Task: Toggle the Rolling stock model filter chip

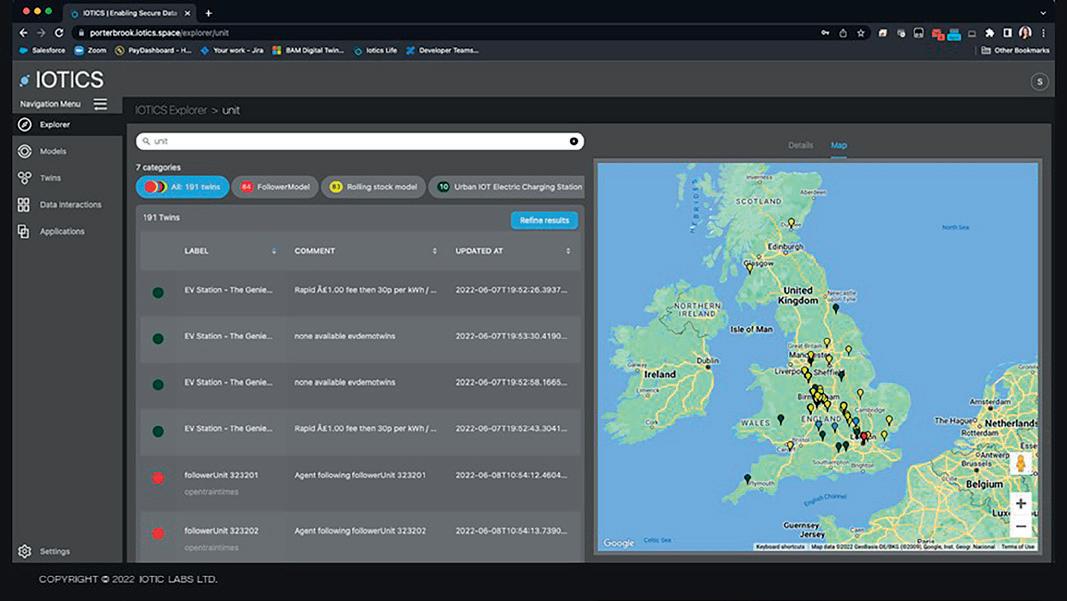Action: click(372, 187)
